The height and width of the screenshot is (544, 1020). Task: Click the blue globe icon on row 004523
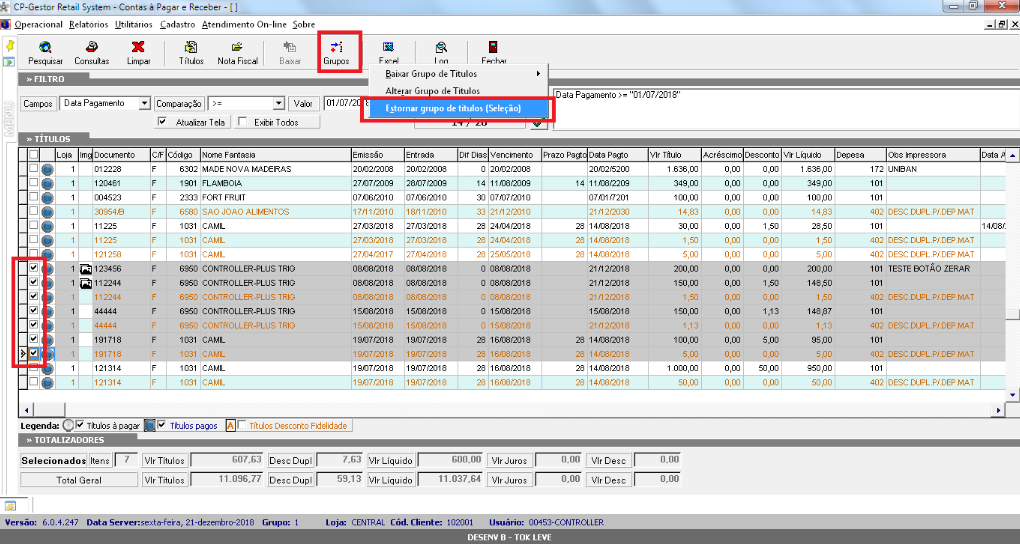click(47, 198)
